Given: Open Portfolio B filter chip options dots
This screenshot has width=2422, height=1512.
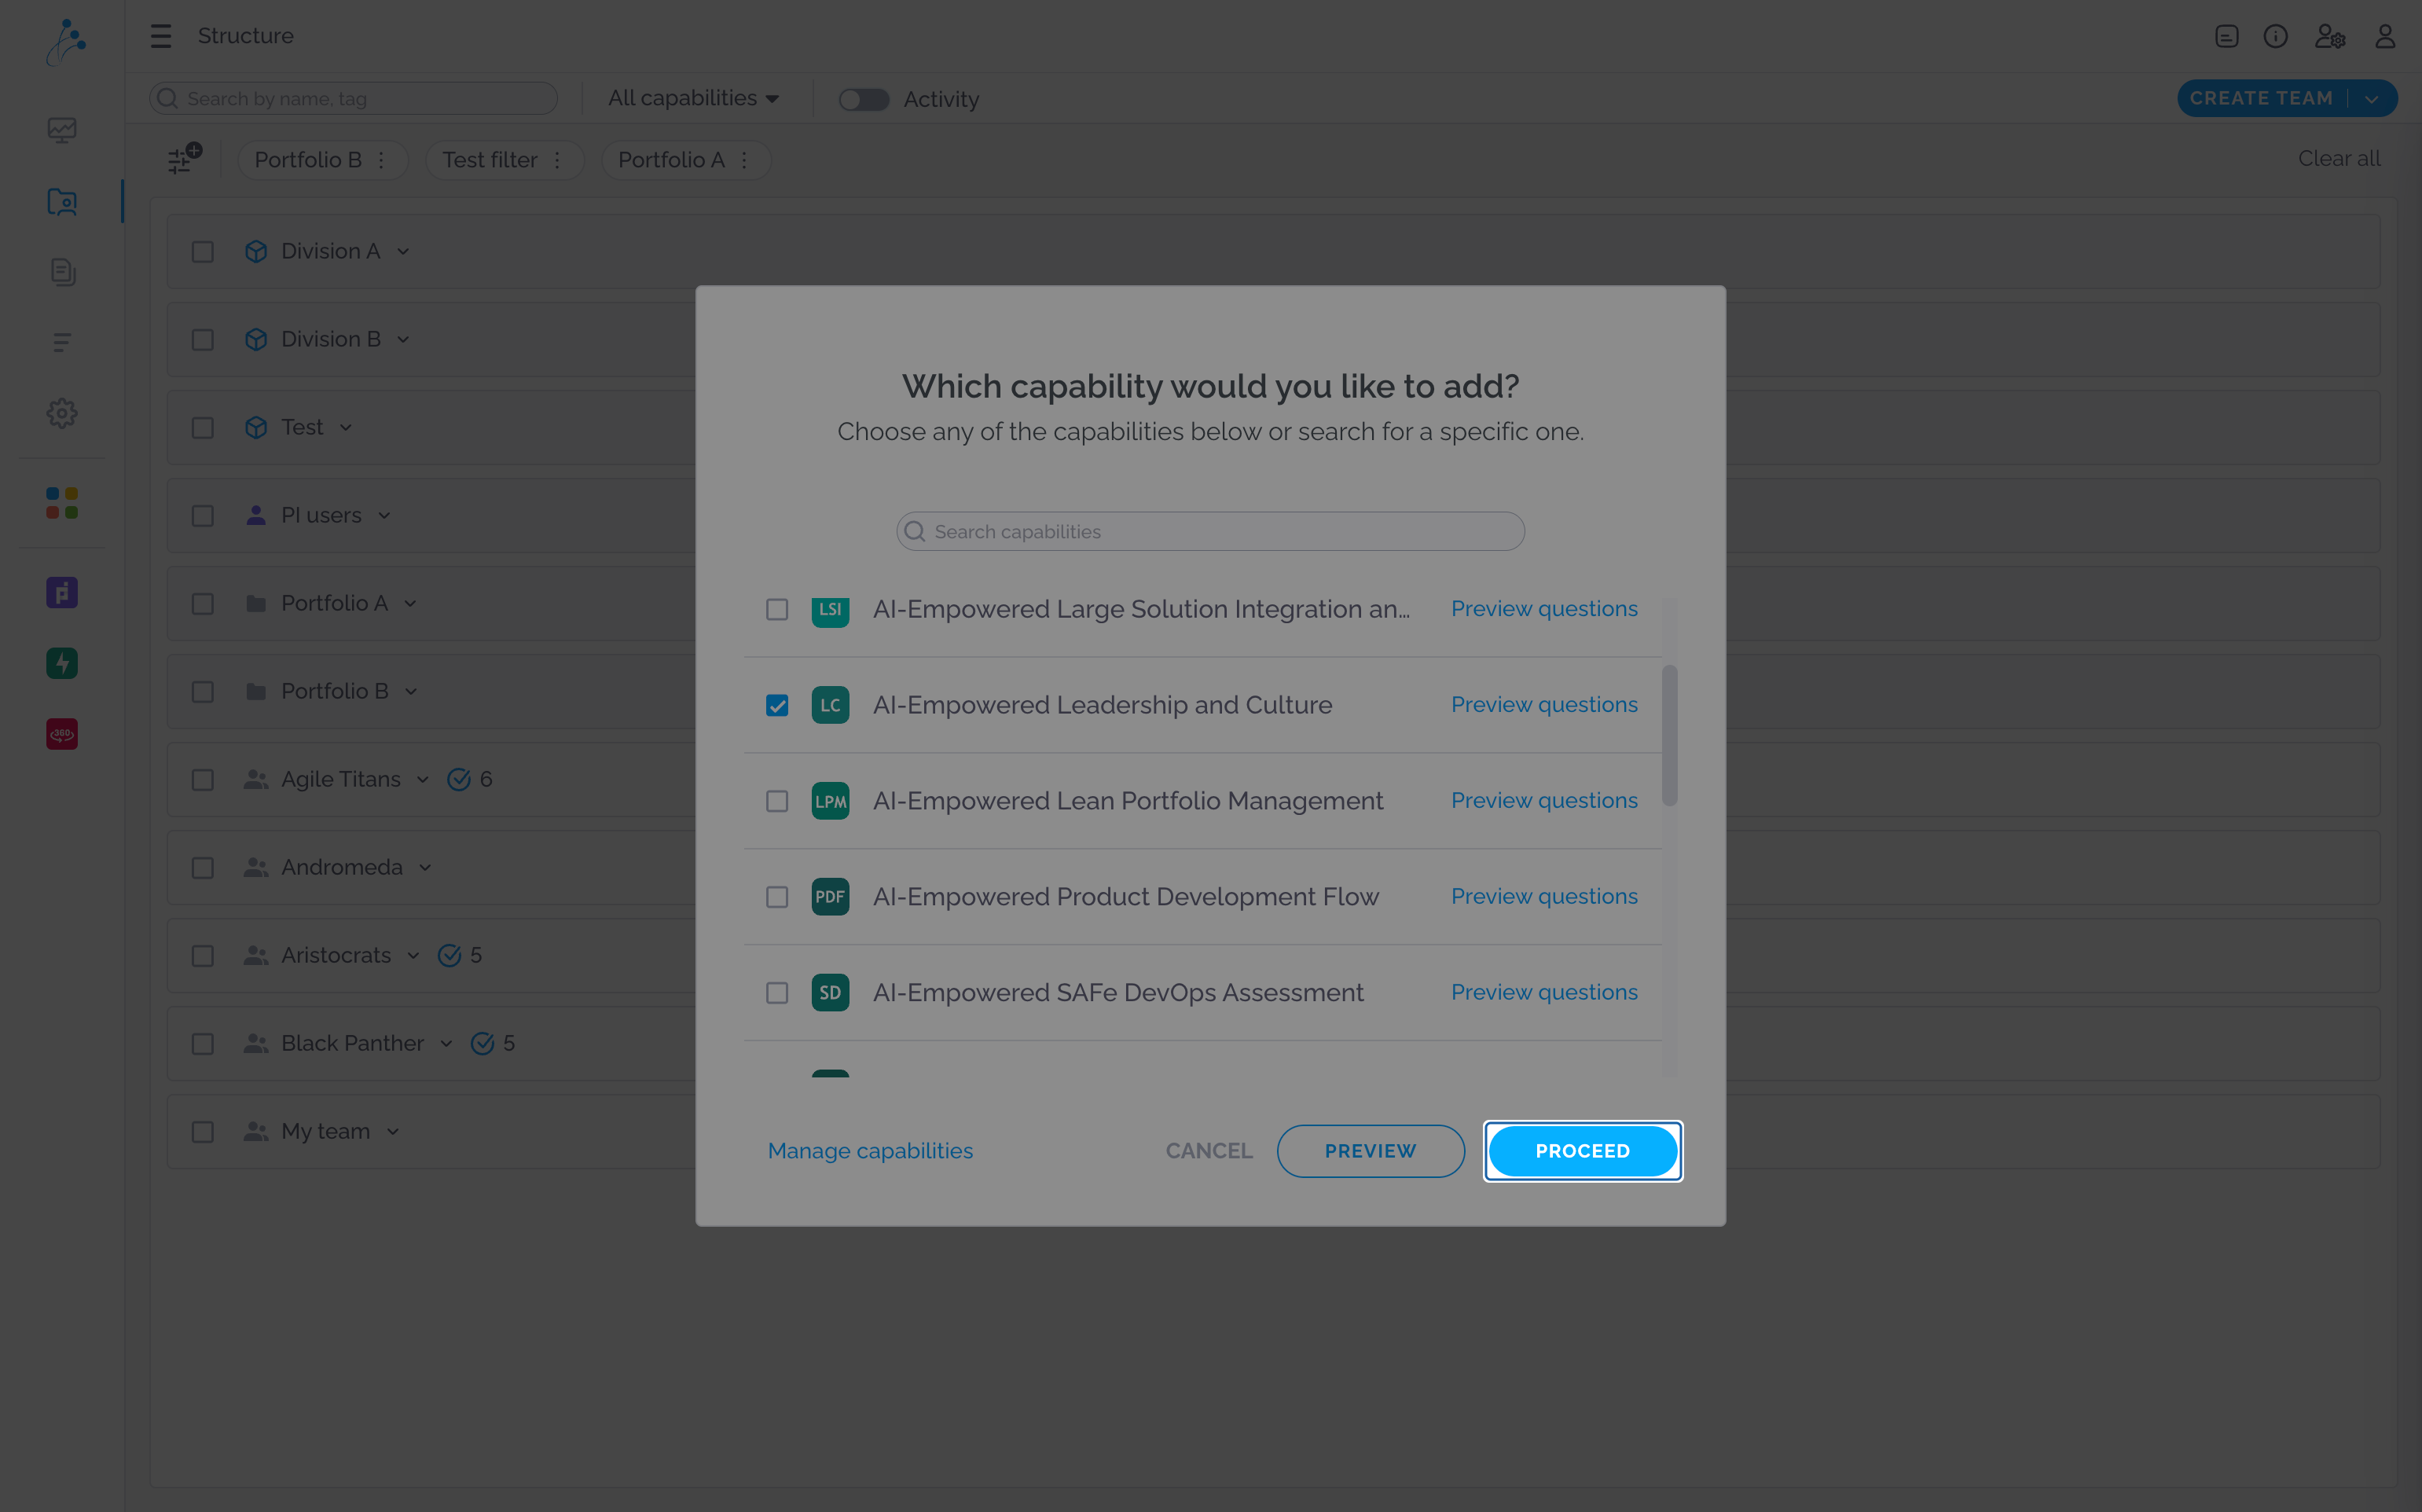Looking at the screenshot, I should coord(381,160).
